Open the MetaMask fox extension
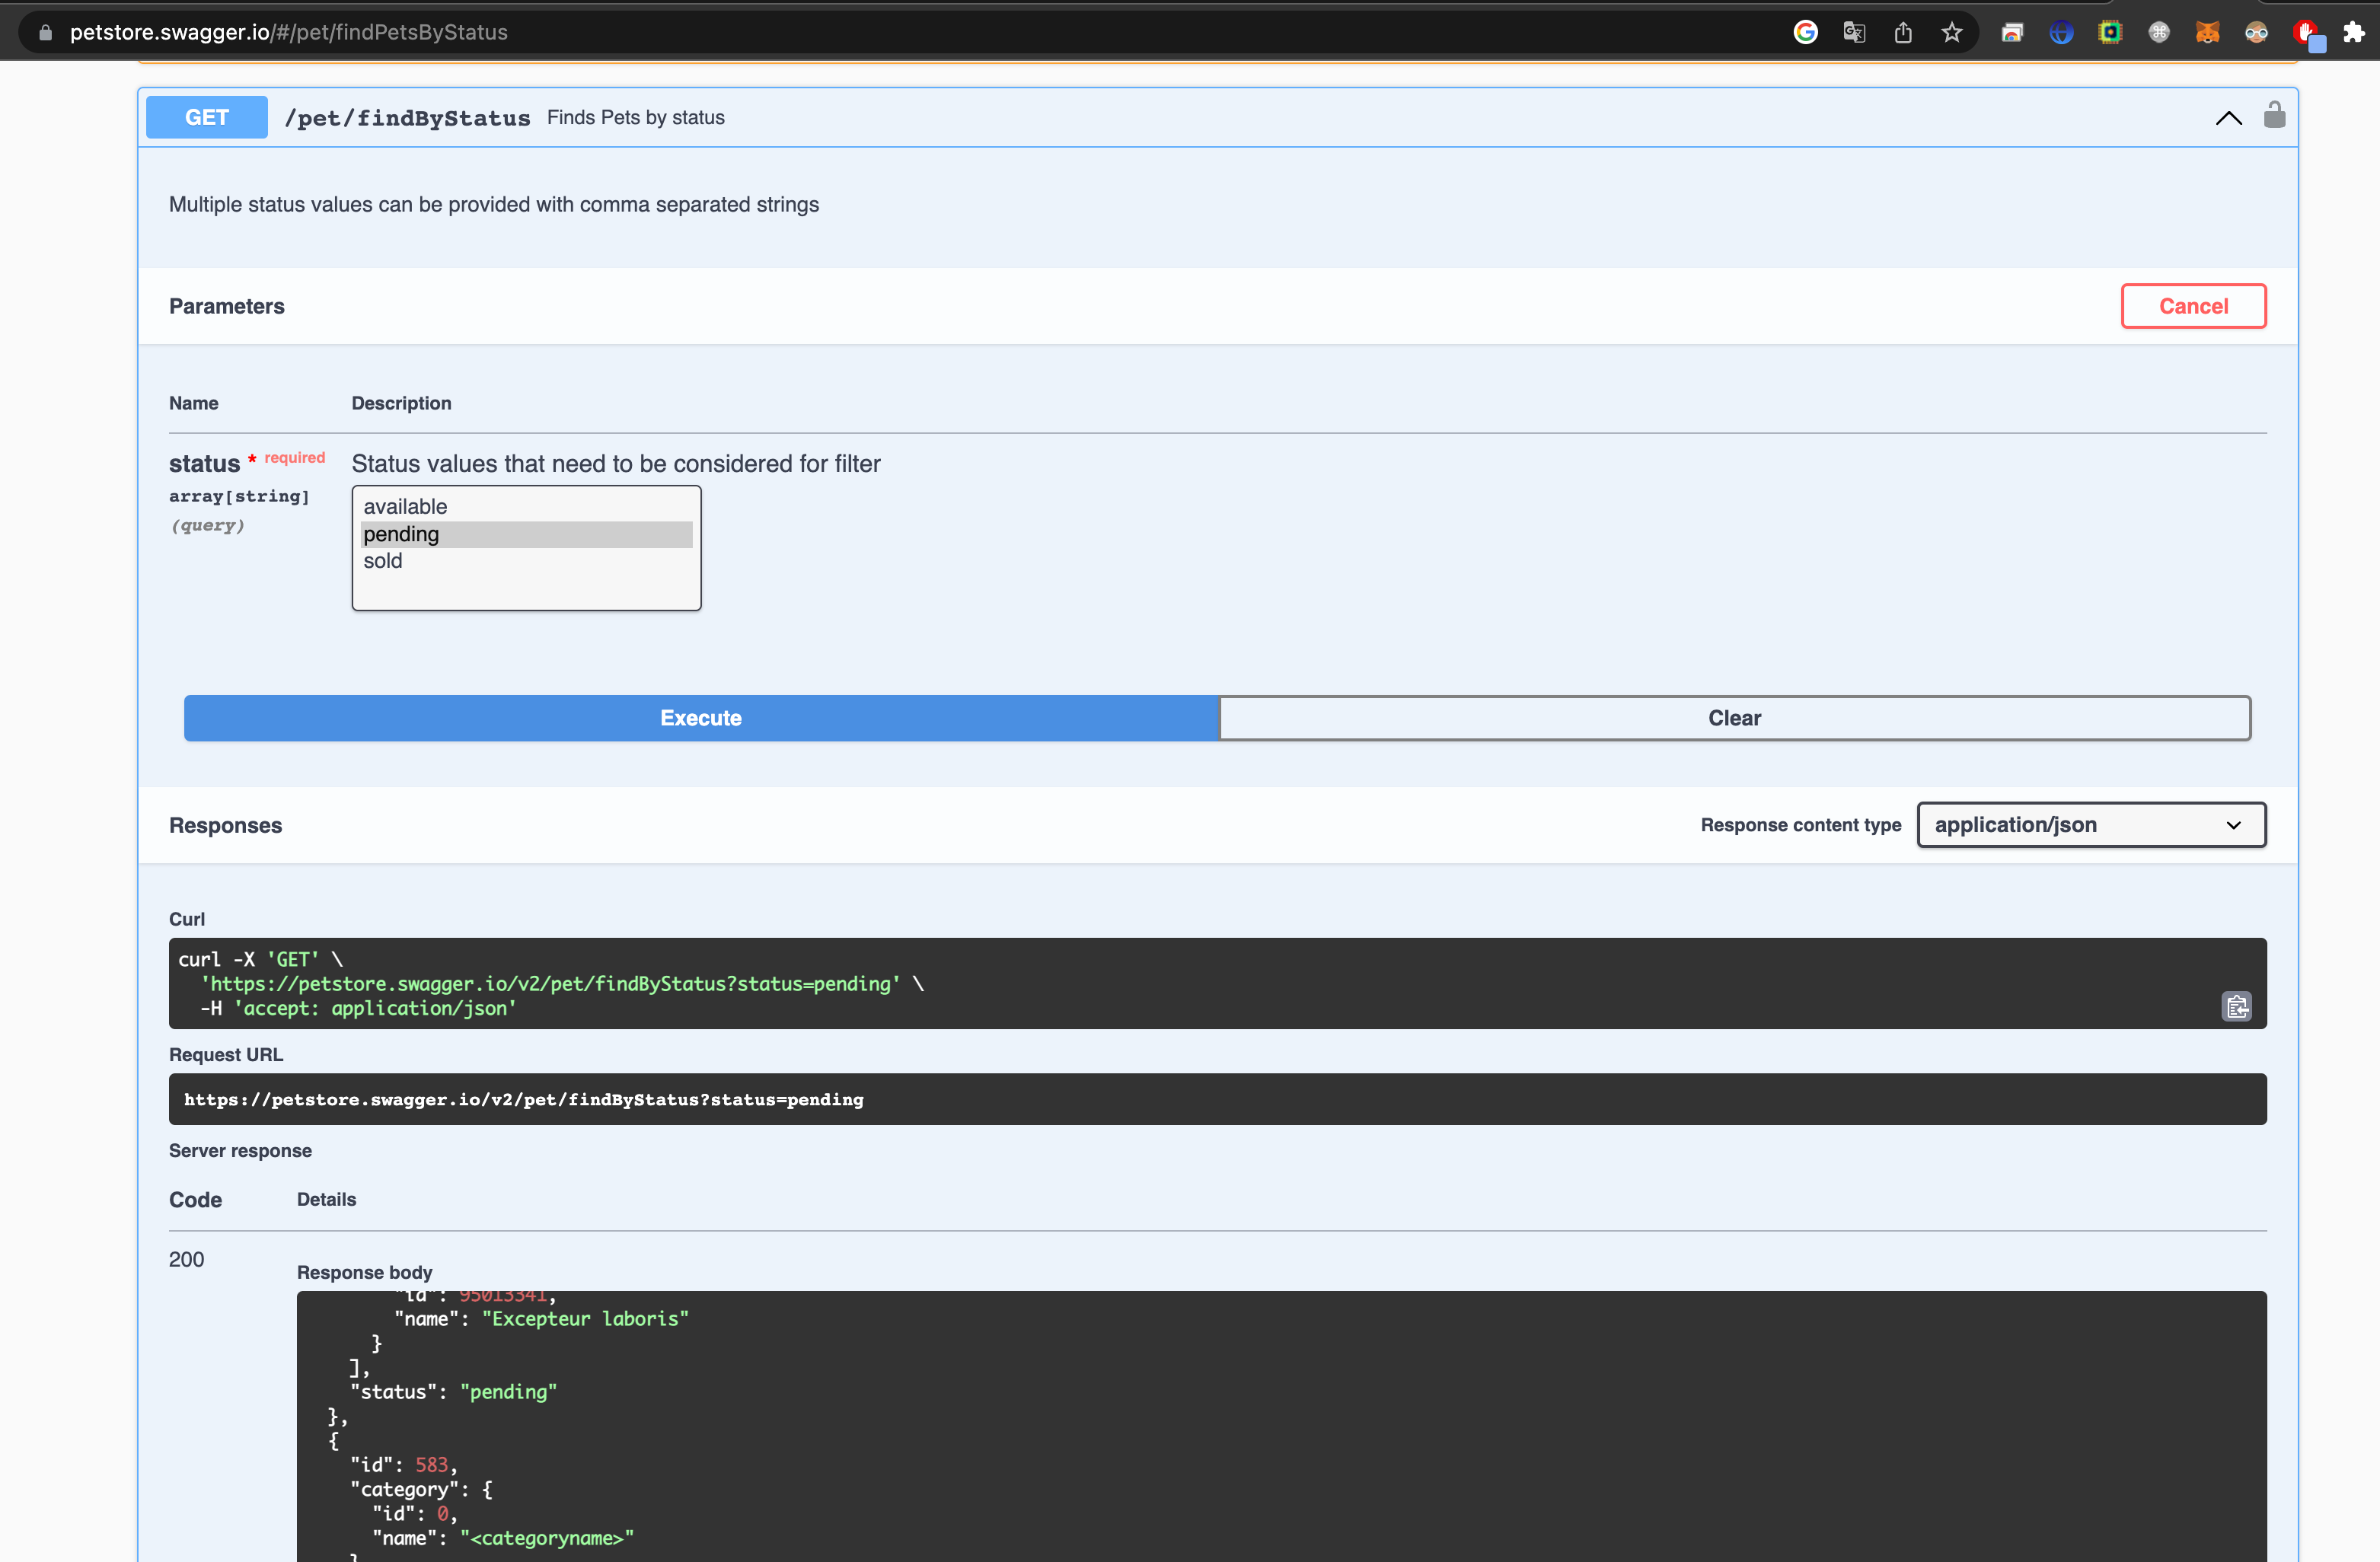Image resolution: width=2380 pixels, height=1562 pixels. tap(2207, 33)
